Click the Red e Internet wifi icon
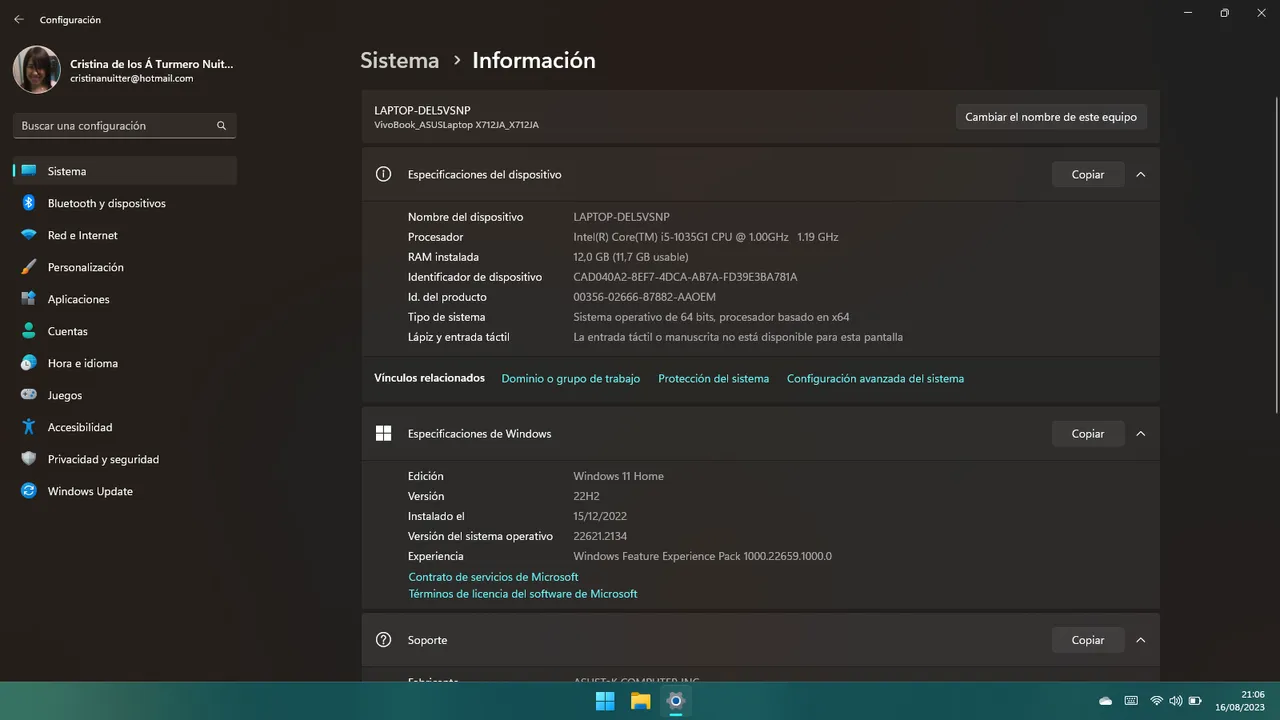The height and width of the screenshot is (720, 1280). coord(29,235)
